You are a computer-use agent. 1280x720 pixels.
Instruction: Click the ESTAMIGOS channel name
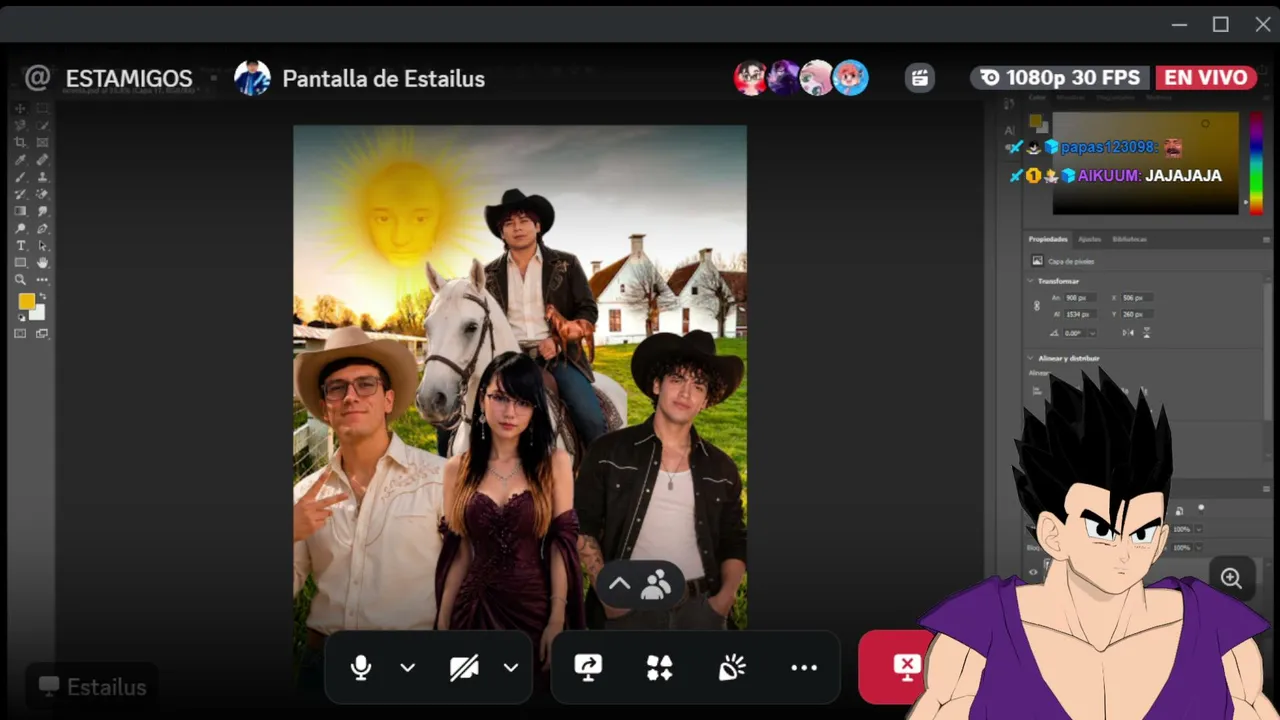pyautogui.click(x=129, y=79)
